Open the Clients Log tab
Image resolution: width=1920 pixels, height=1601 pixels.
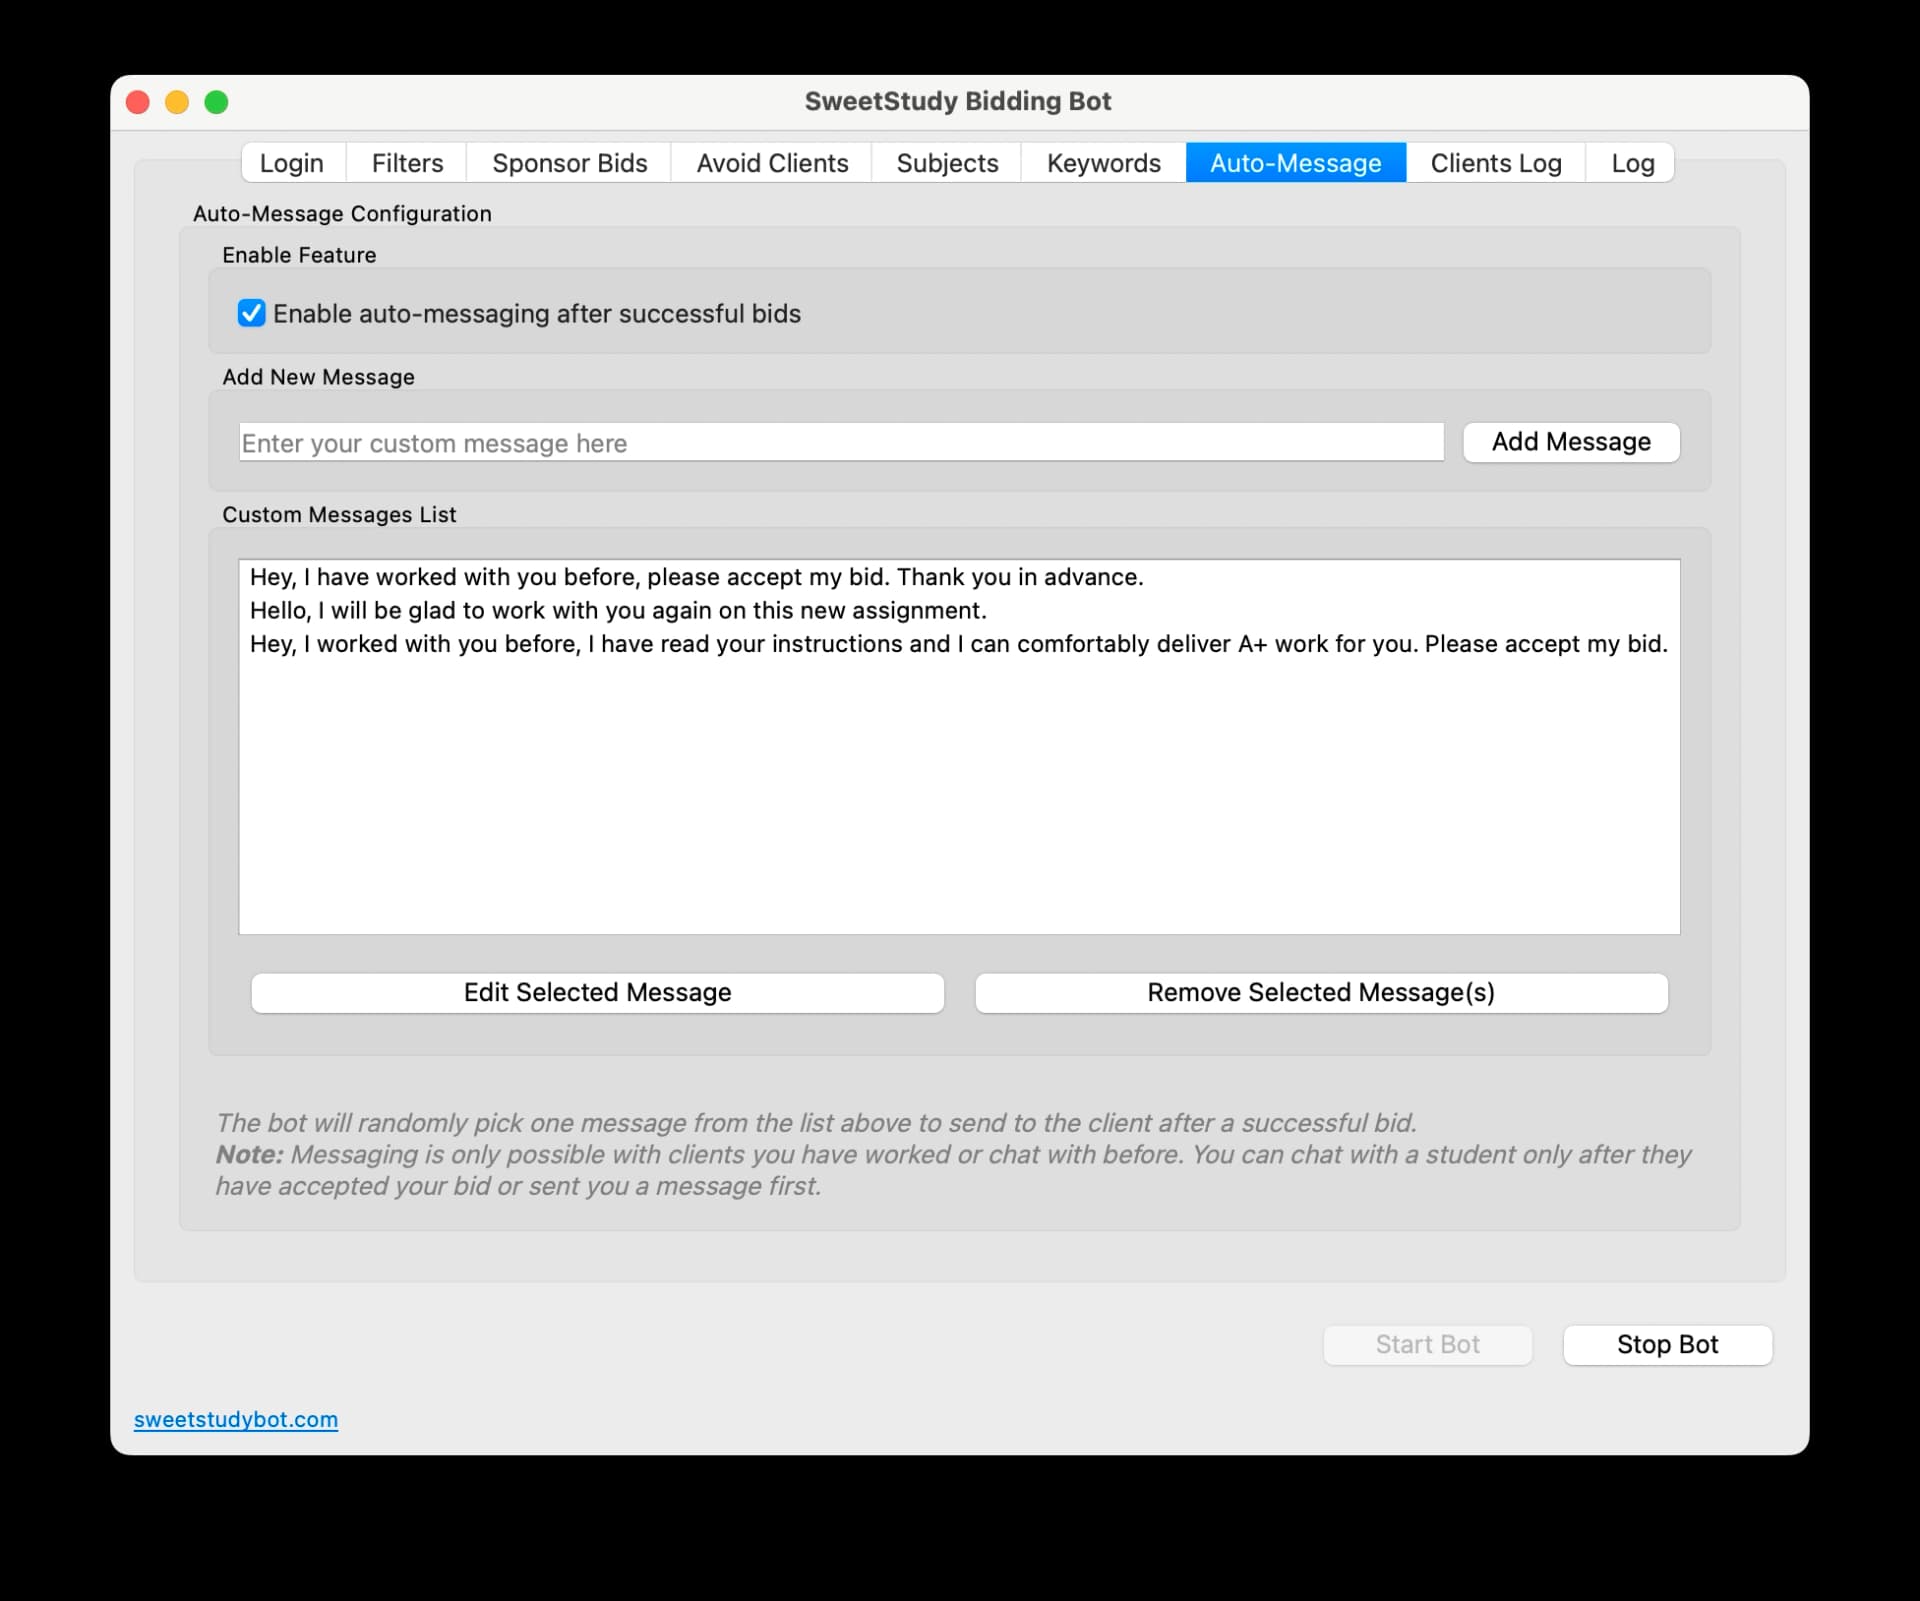point(1495,162)
